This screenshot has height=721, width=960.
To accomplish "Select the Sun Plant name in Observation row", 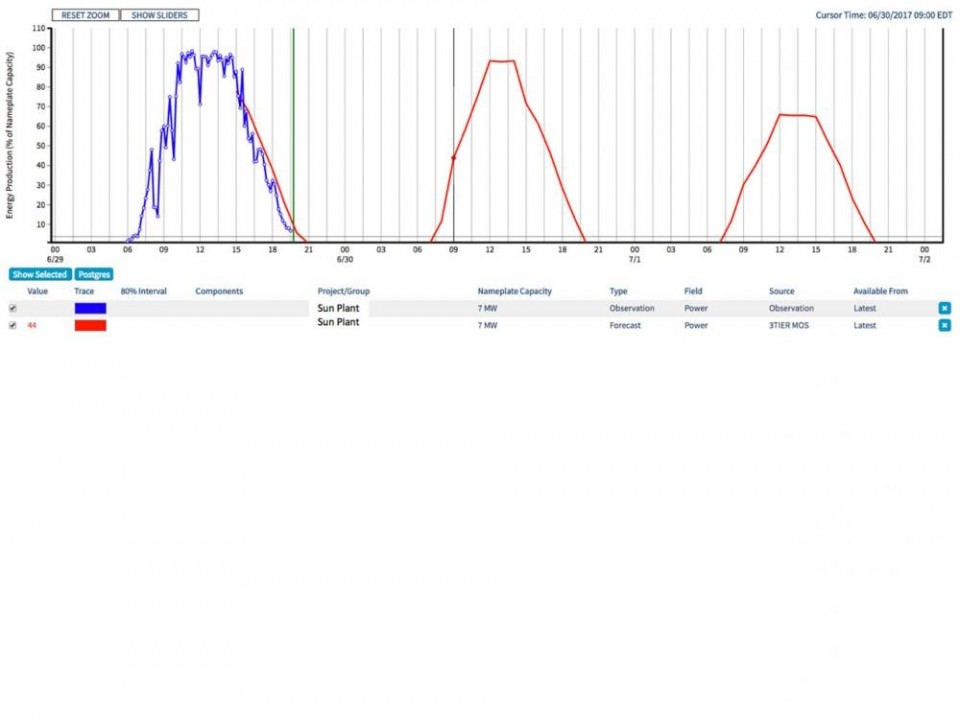I will [x=338, y=308].
